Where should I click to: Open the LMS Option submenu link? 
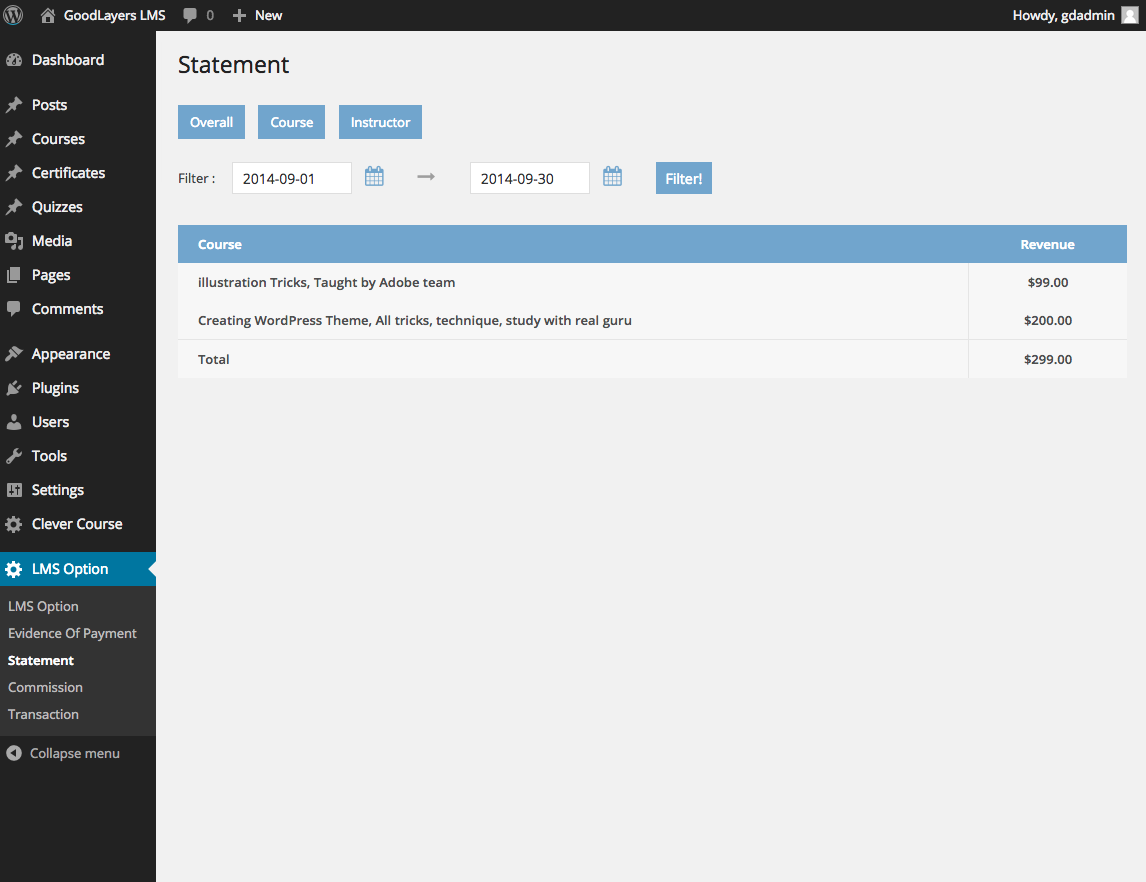(43, 607)
